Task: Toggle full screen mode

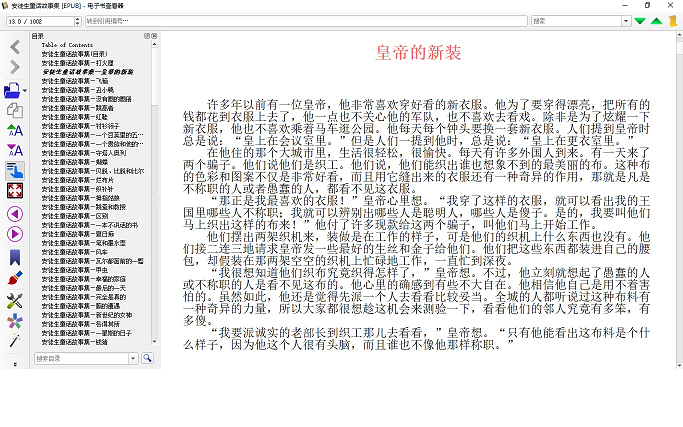Action: (14, 191)
